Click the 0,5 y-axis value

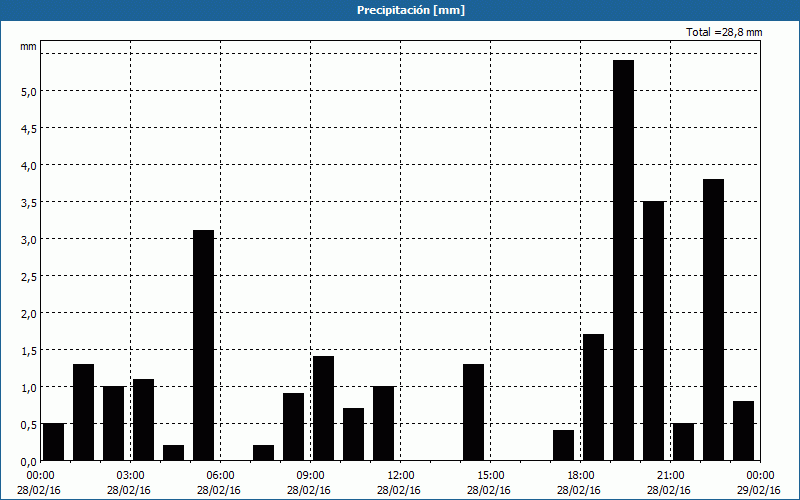pos(29,424)
